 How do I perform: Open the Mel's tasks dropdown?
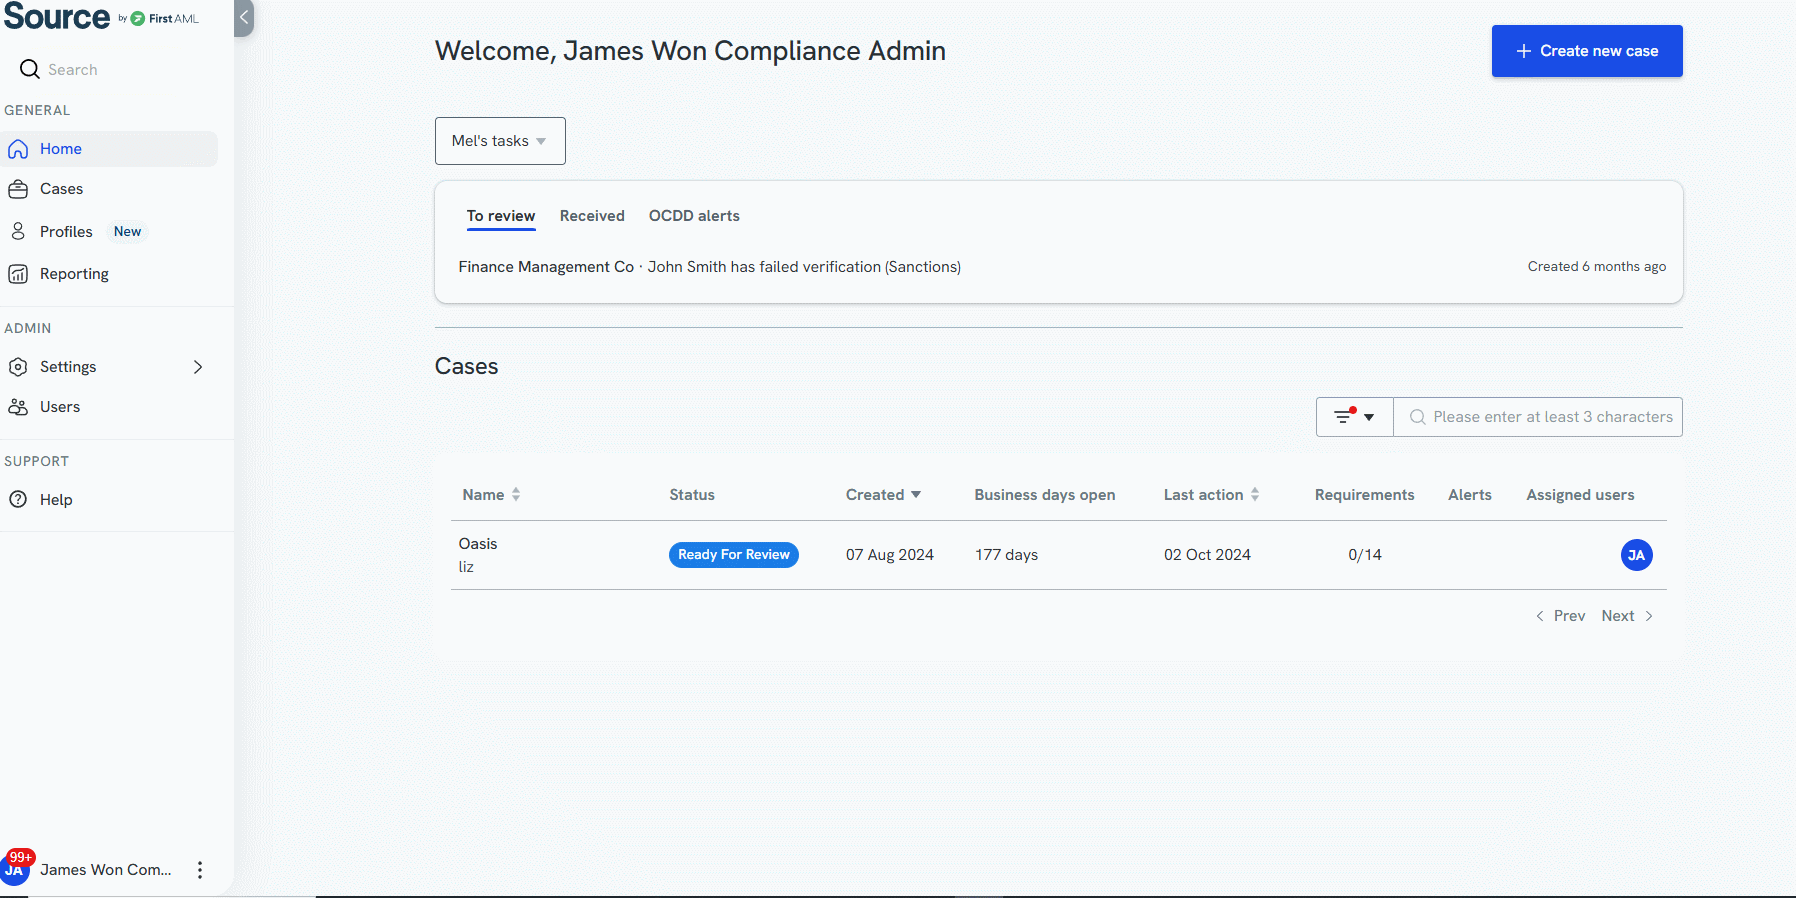[x=500, y=141]
